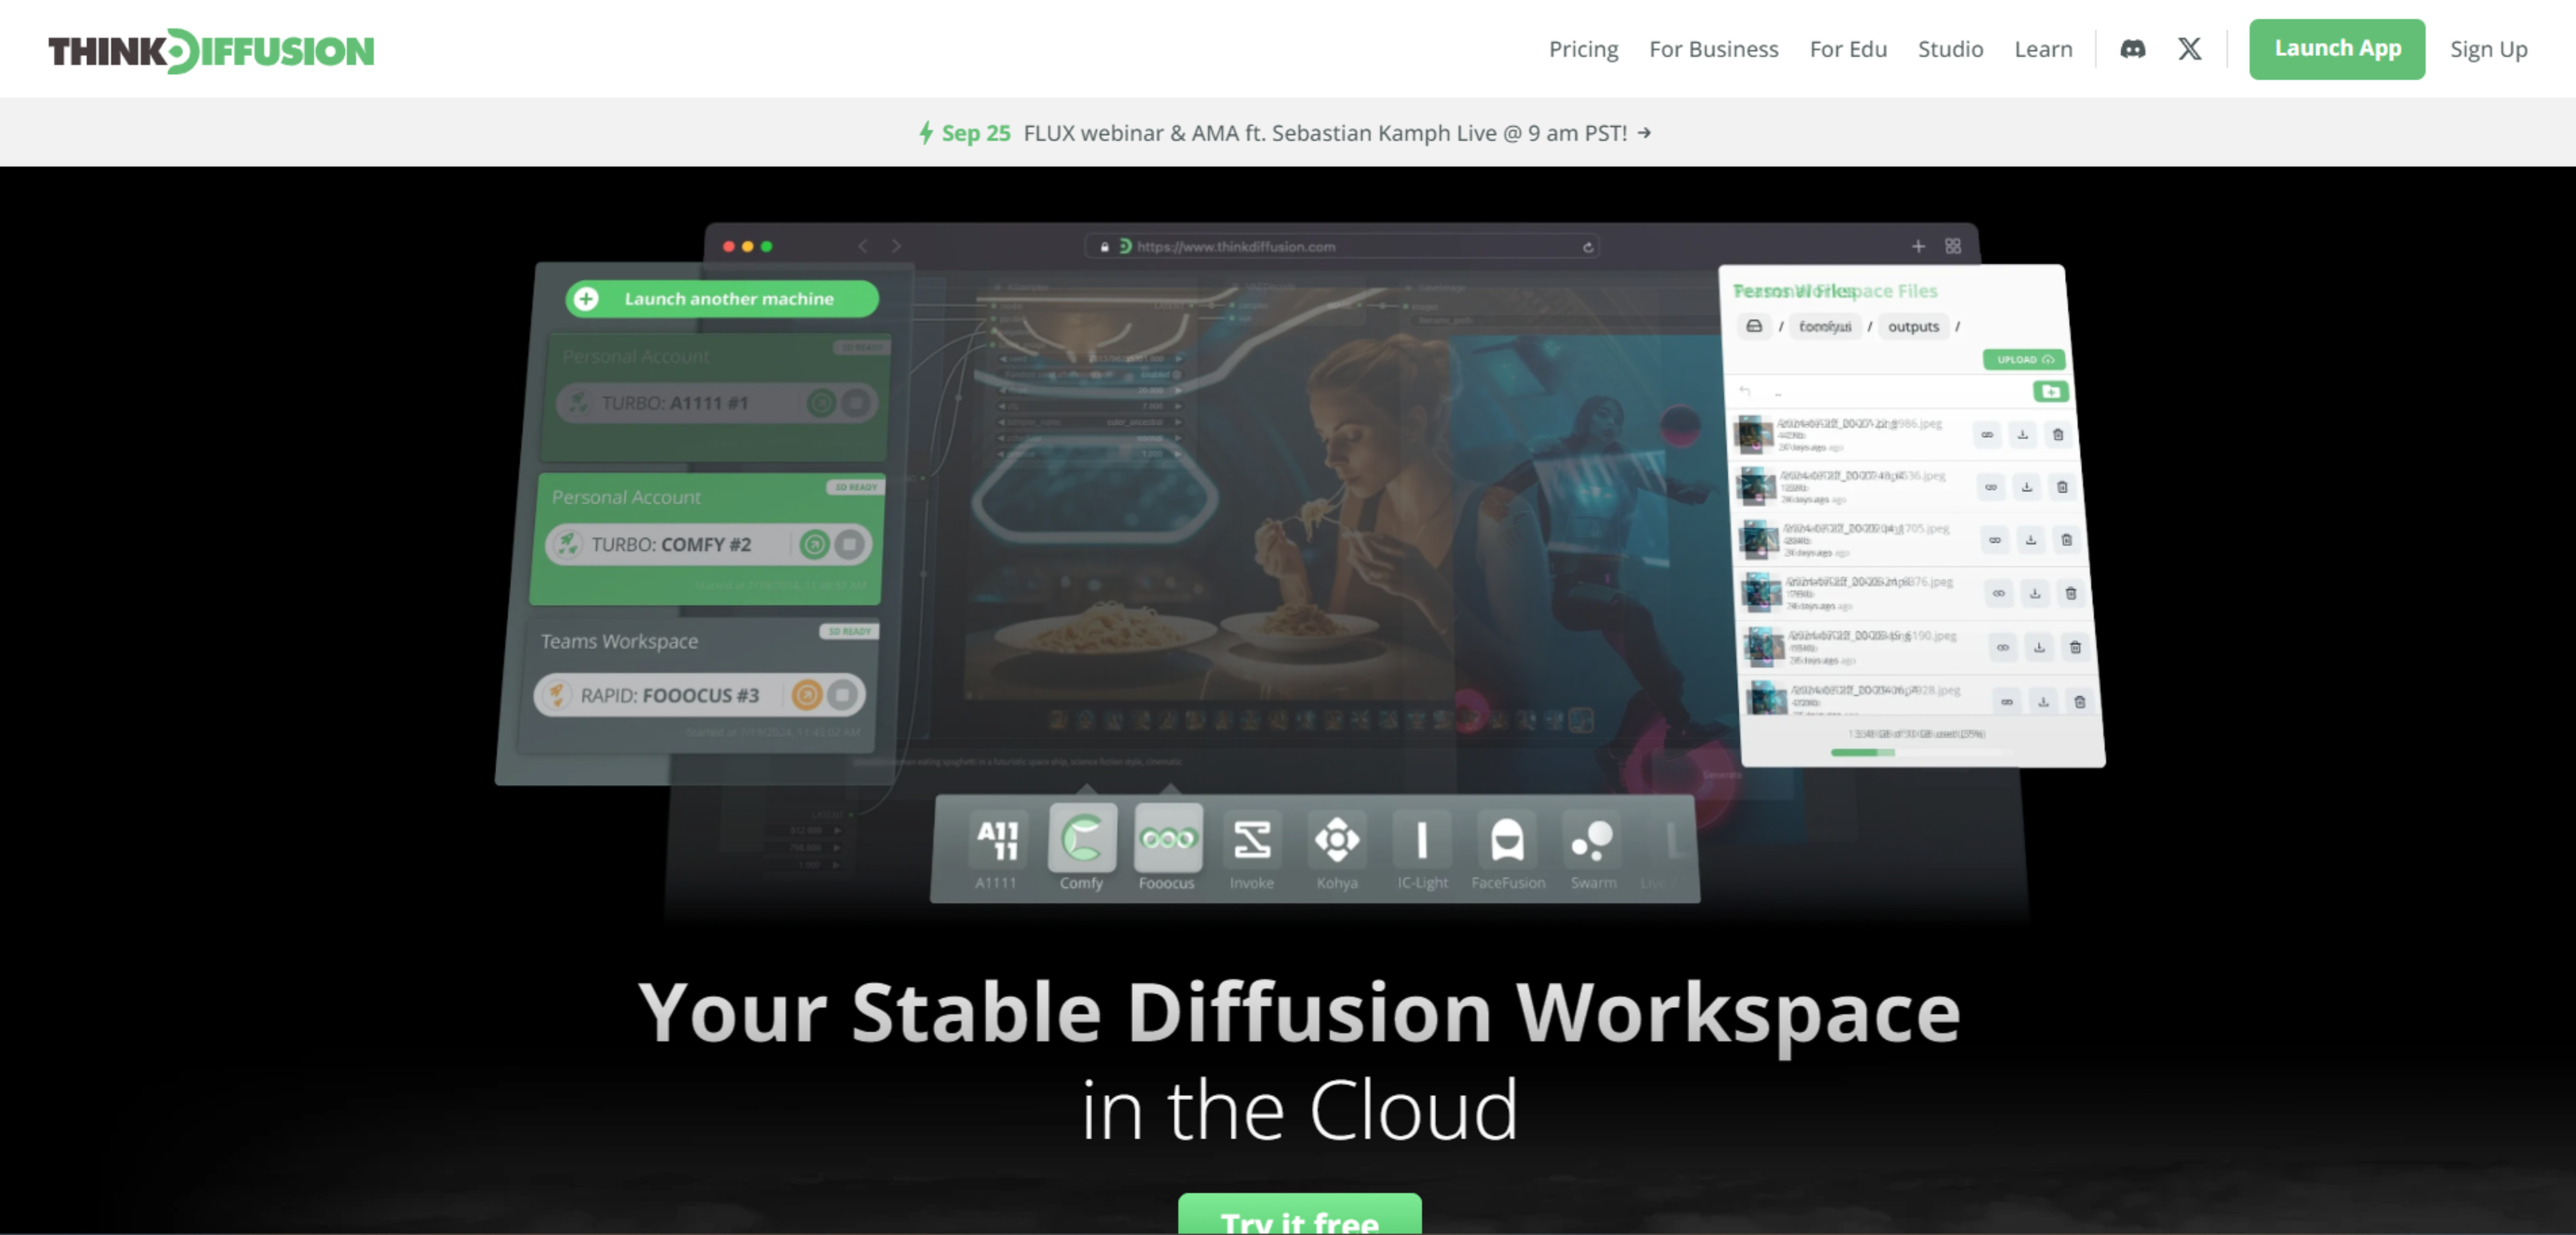
Task: Click the rocket icon on TURBO: COMFY #2
Action: 567,543
